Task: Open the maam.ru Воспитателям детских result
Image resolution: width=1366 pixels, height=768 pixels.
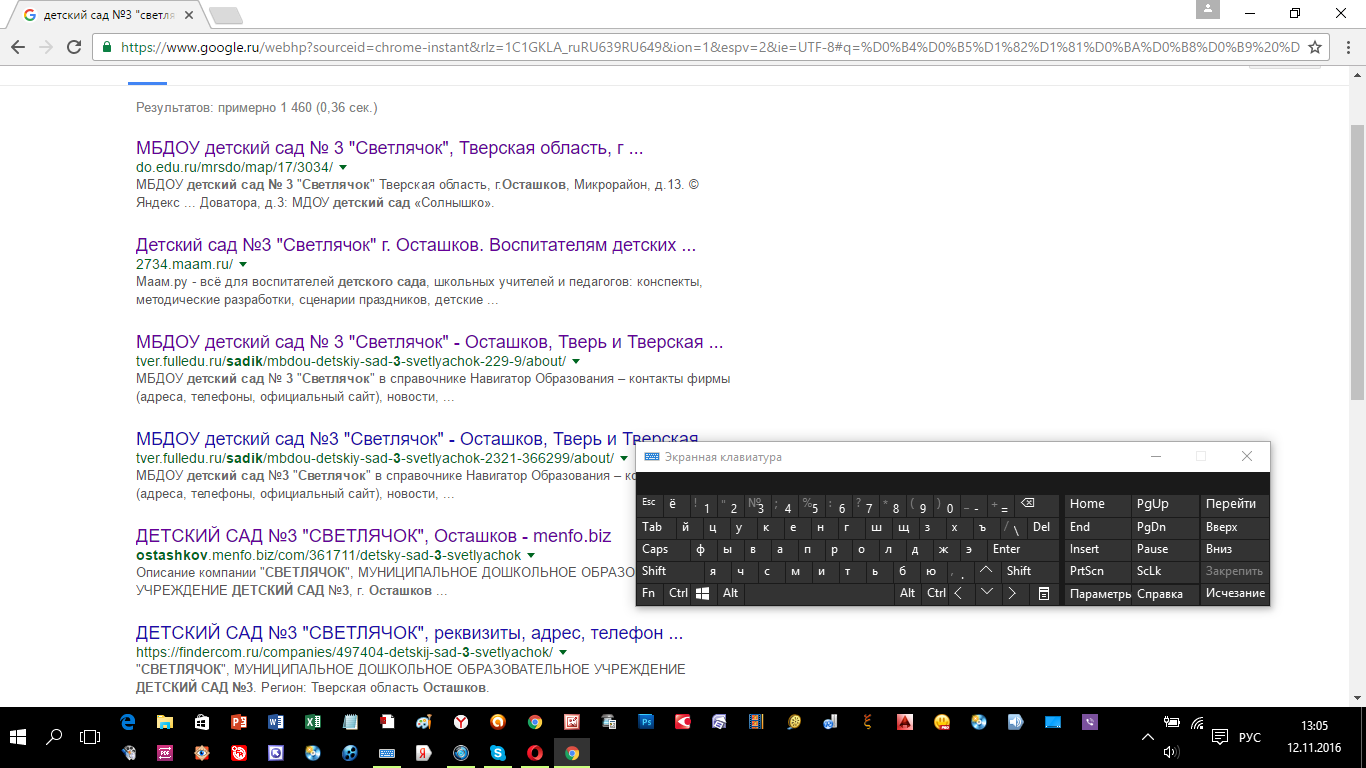Action: point(416,245)
